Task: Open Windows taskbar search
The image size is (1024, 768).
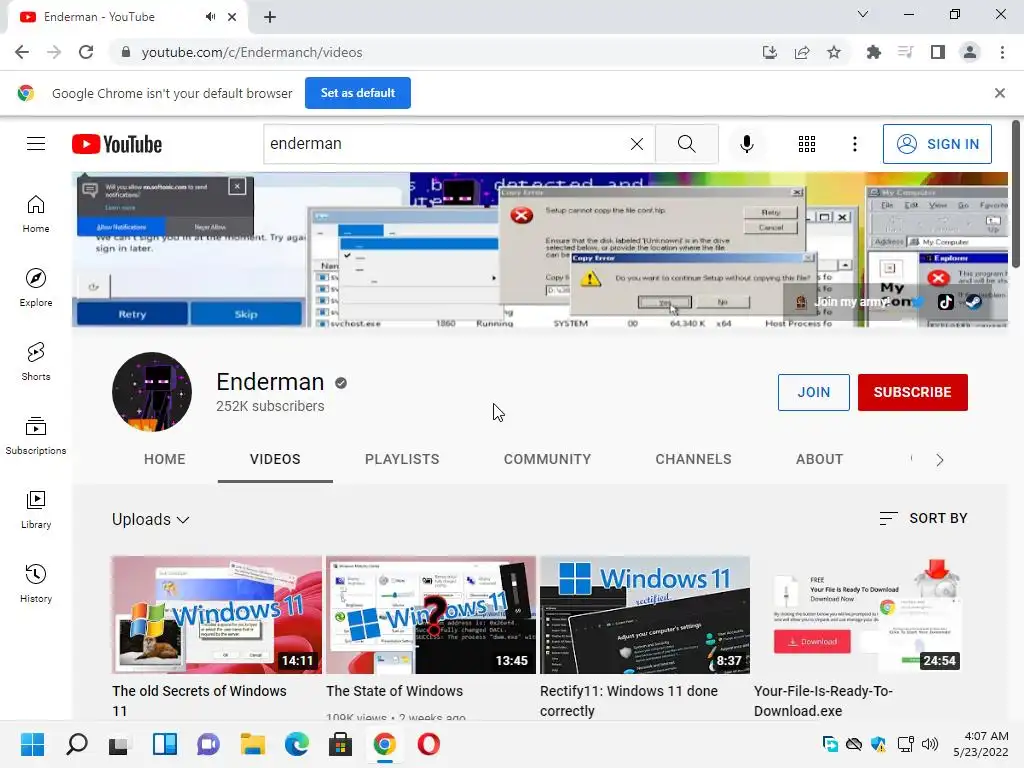Action: [x=76, y=744]
